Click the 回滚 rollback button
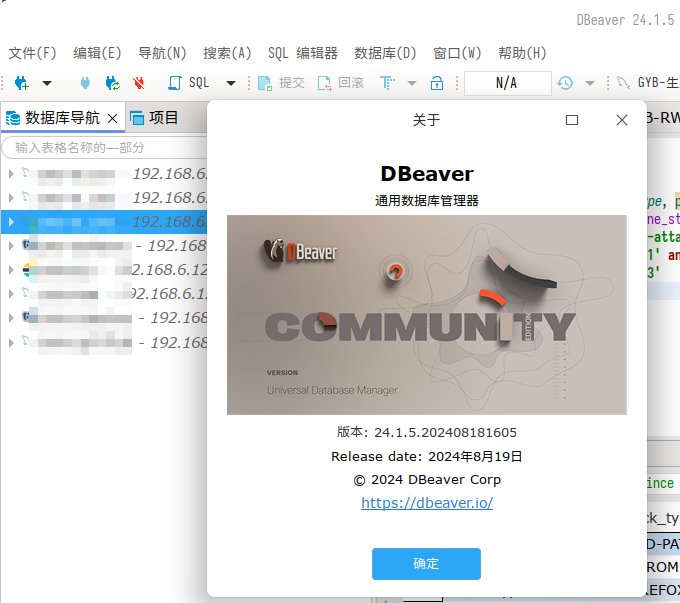The height and width of the screenshot is (603, 680). pos(341,83)
